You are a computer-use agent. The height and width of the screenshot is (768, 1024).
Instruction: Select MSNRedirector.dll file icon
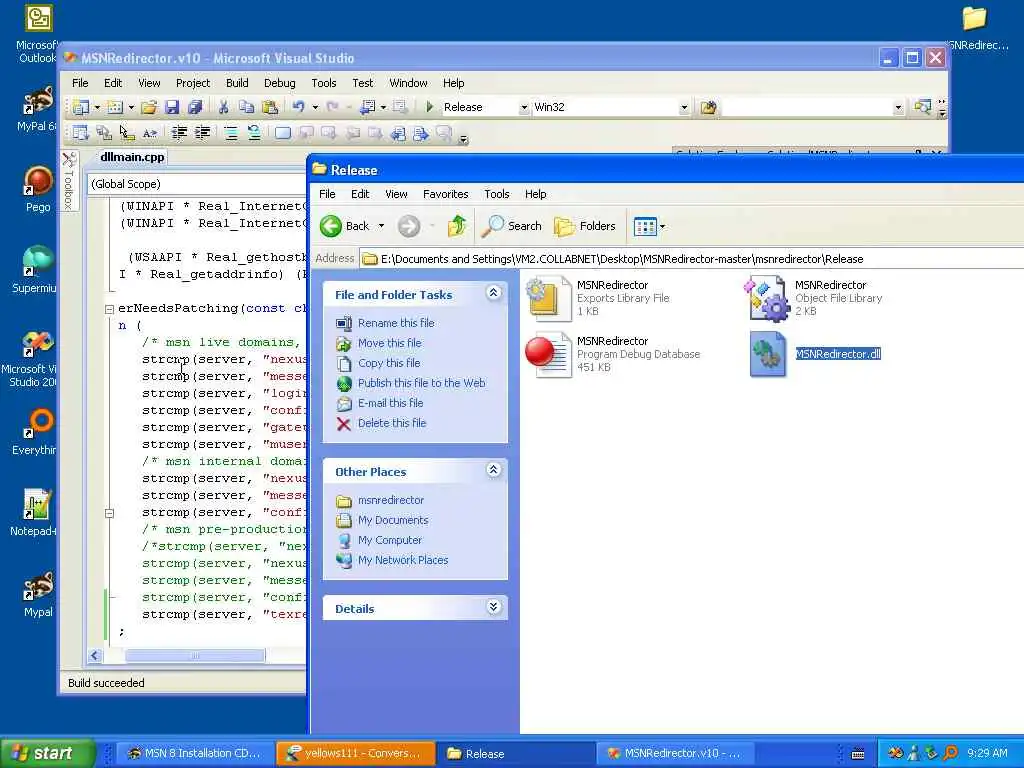click(x=767, y=354)
